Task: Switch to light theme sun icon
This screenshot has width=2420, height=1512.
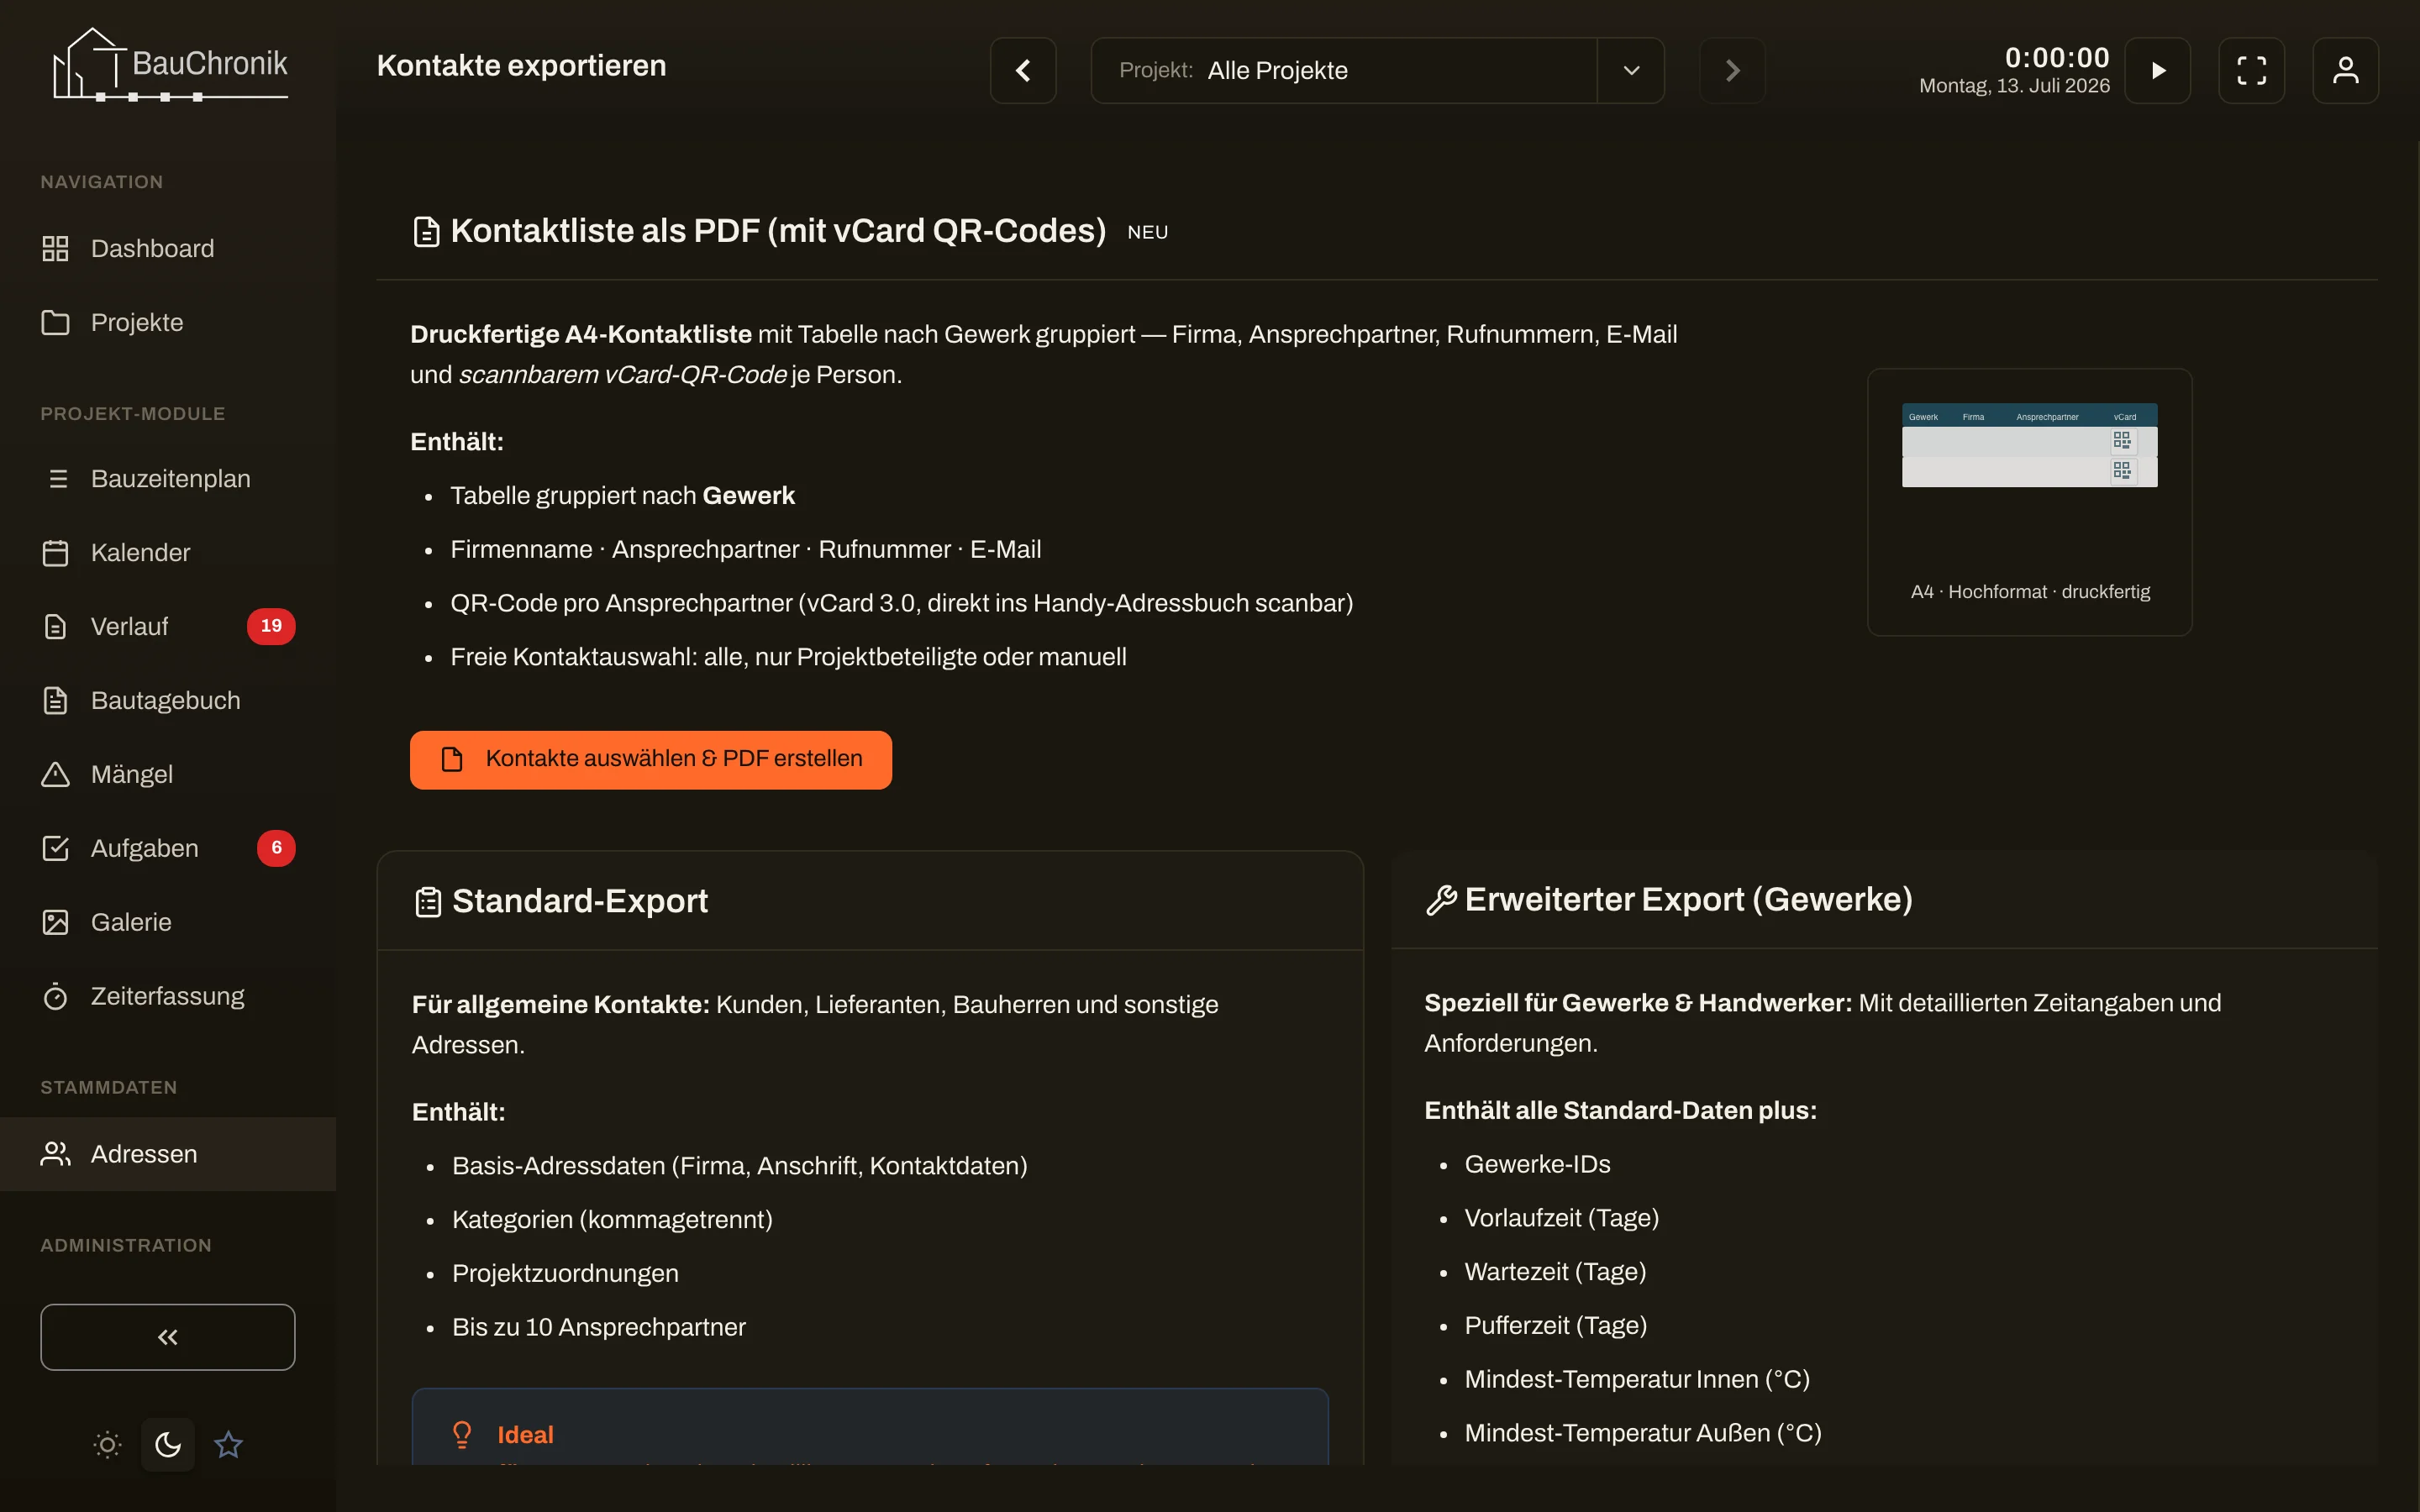Action: point(107,1445)
